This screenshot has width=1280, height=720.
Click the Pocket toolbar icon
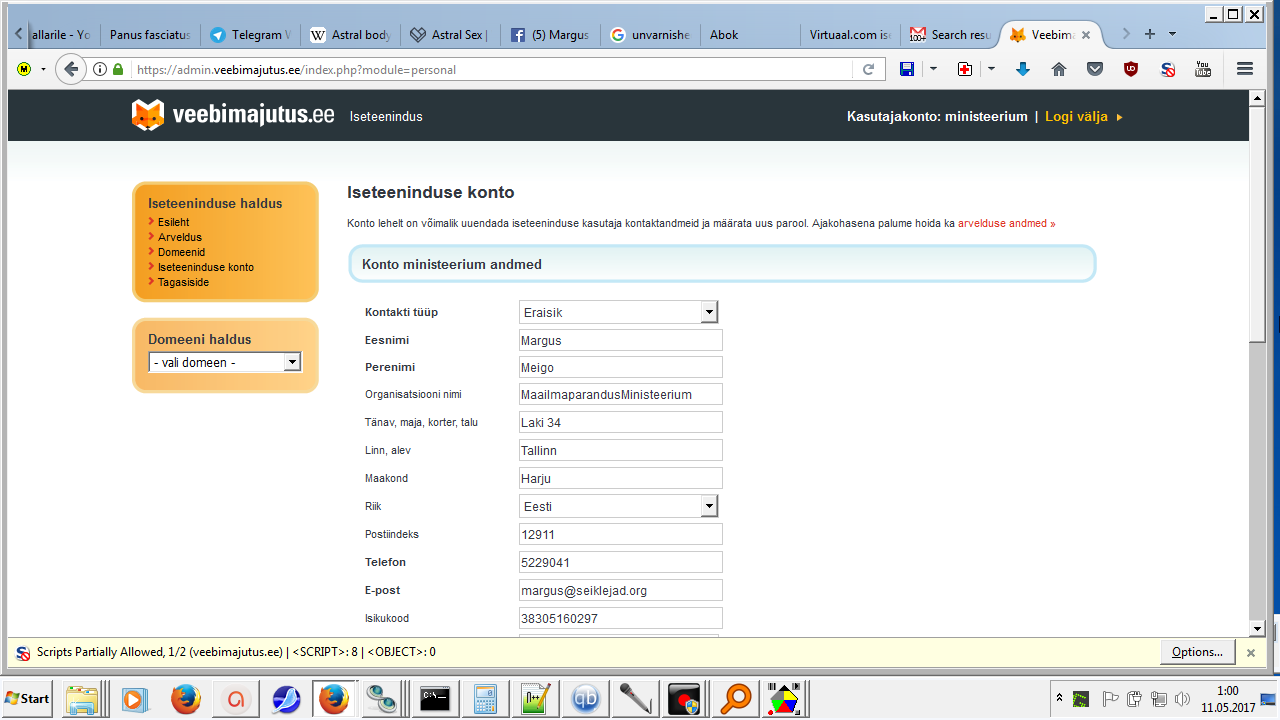pyautogui.click(x=1095, y=69)
